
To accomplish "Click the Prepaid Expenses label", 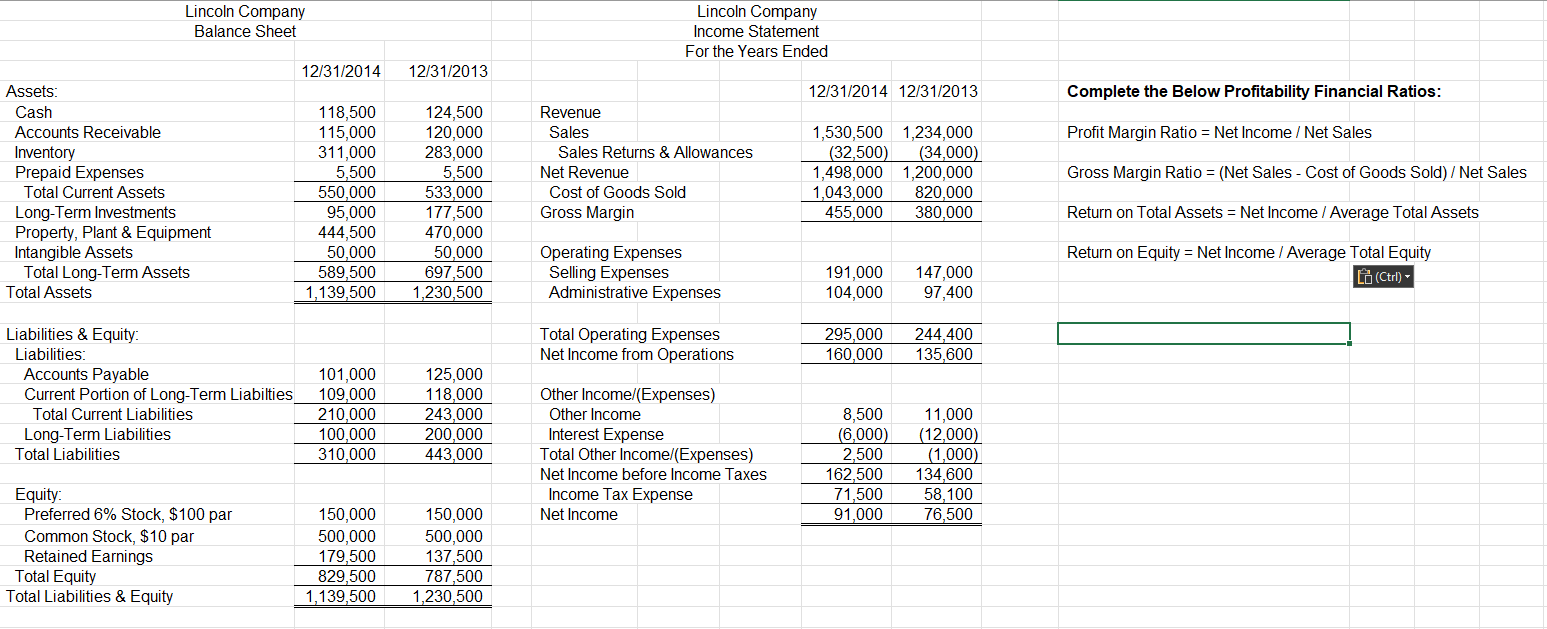I will coord(79,172).
